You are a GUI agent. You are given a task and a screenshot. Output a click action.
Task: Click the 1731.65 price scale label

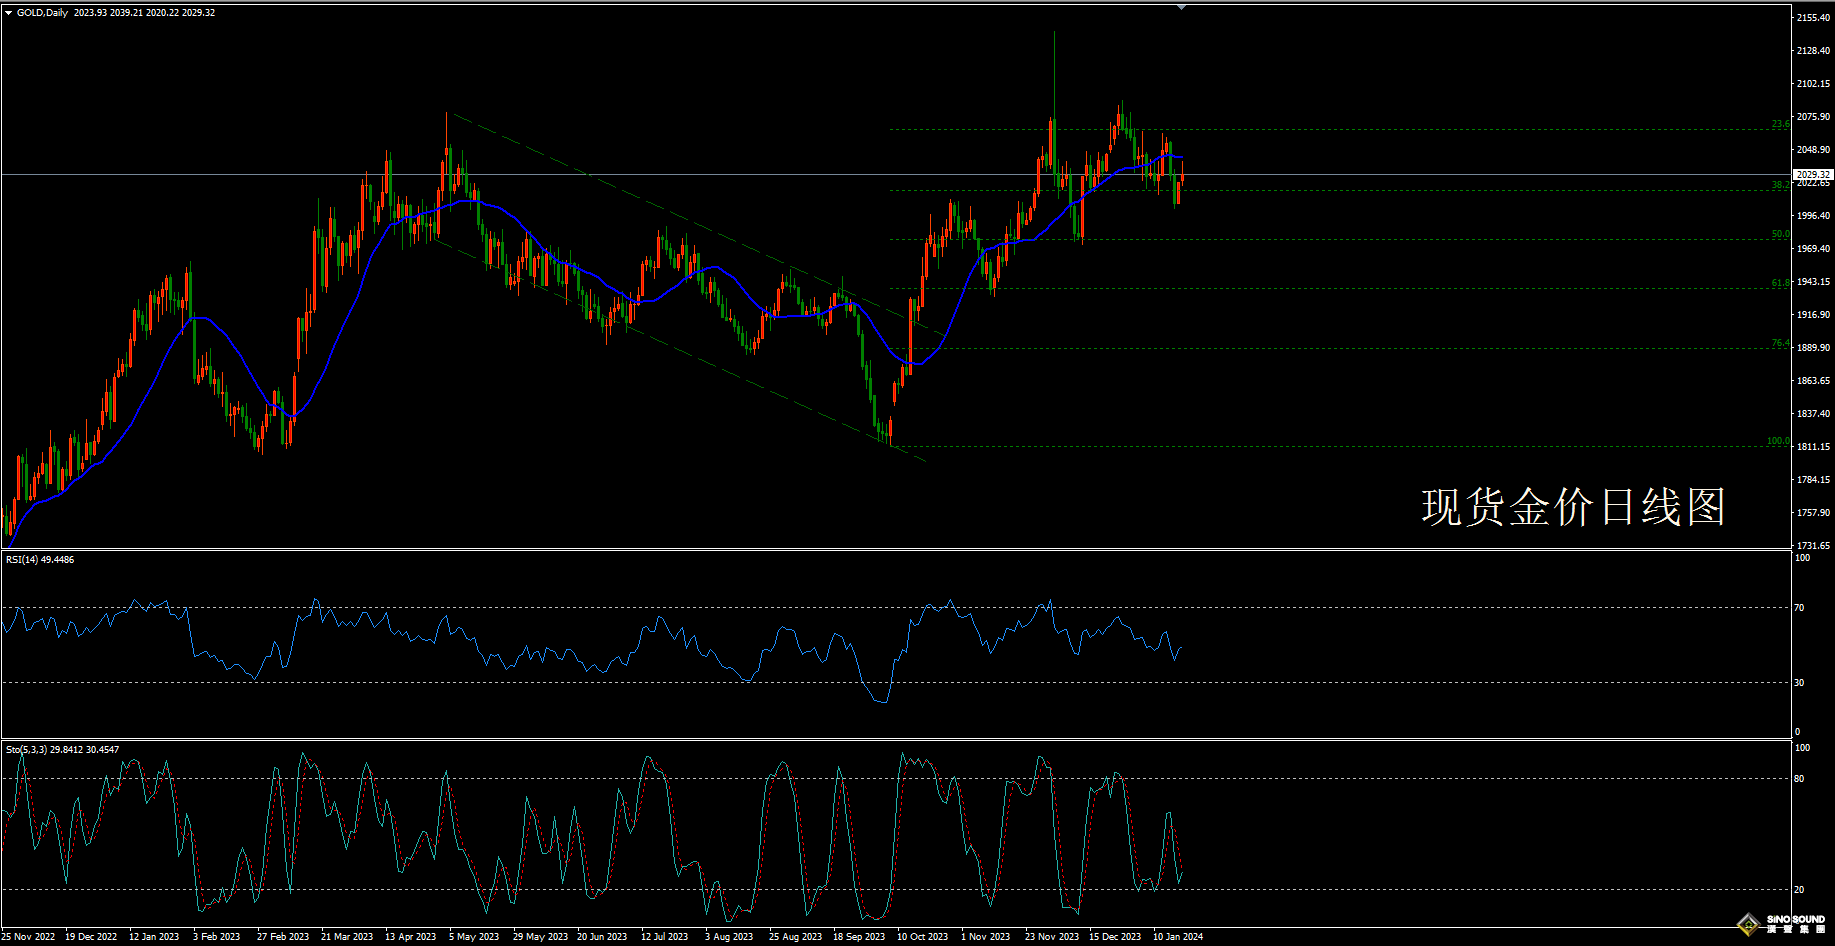(x=1813, y=546)
